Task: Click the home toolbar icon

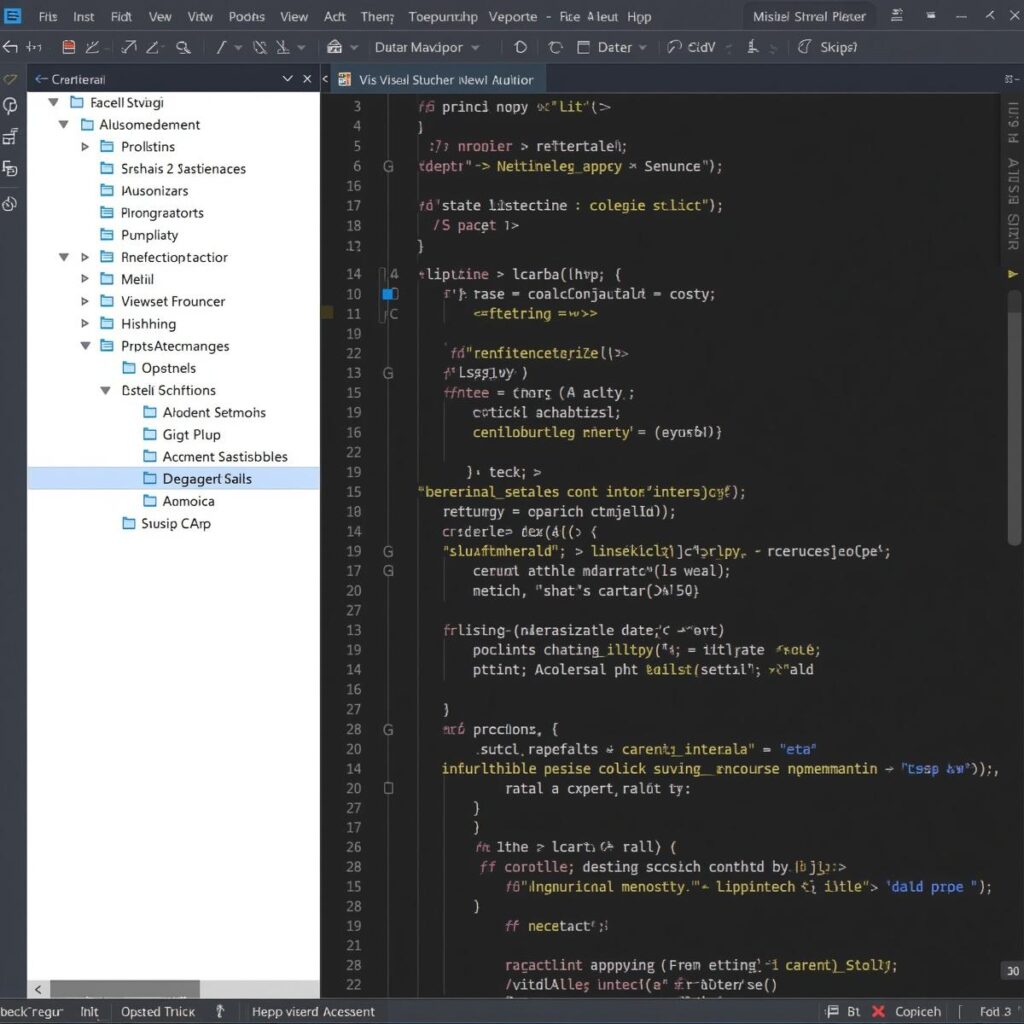Action: (x=334, y=47)
